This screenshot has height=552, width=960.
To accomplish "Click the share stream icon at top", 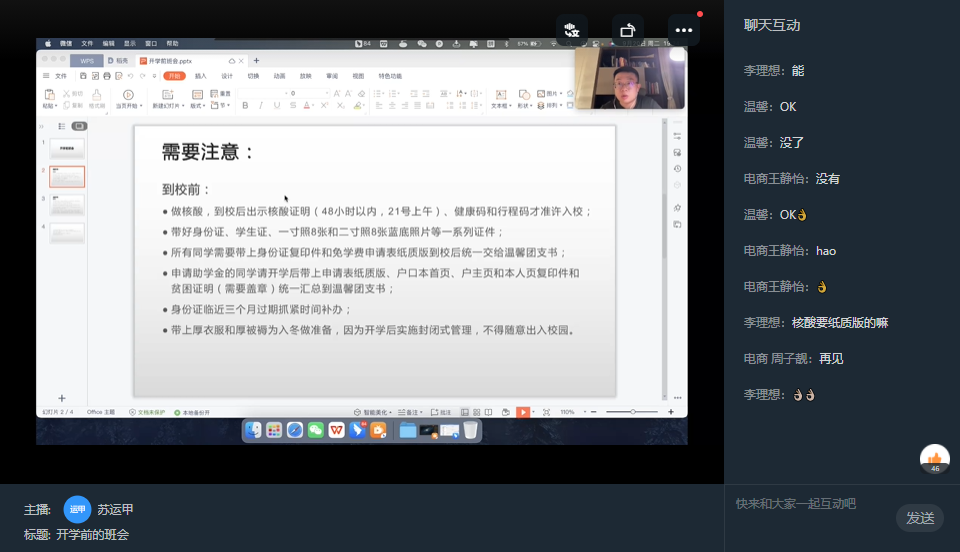I will click(x=628, y=30).
